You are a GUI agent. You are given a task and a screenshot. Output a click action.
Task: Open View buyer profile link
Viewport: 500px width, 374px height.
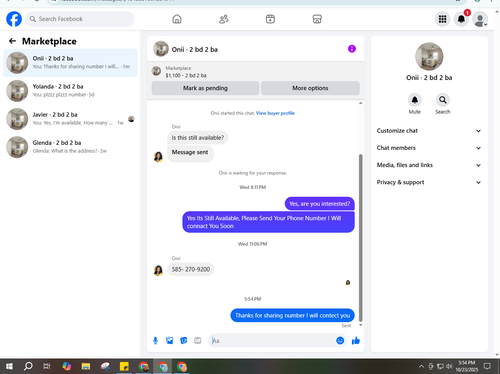point(275,113)
